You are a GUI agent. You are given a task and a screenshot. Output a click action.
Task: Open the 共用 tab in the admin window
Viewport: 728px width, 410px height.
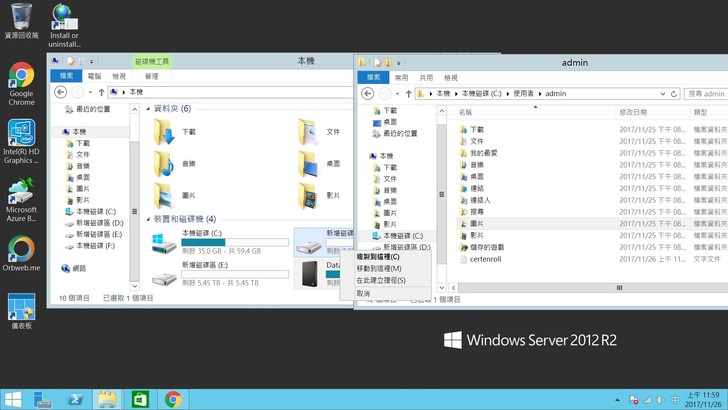point(426,78)
